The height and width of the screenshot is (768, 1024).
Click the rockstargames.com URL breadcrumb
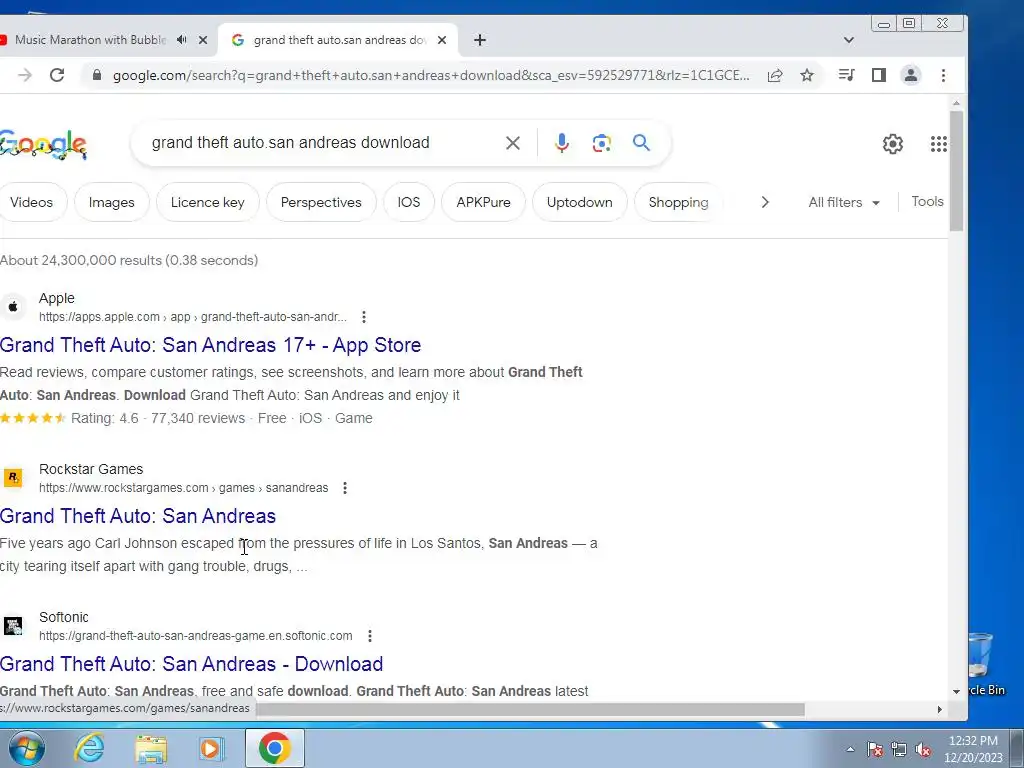pyautogui.click(x=184, y=488)
